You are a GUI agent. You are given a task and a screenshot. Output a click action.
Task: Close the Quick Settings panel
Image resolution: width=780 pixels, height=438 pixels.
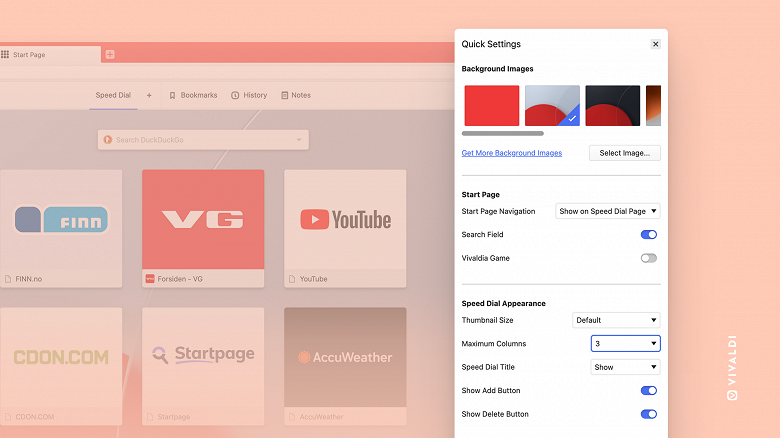point(656,44)
